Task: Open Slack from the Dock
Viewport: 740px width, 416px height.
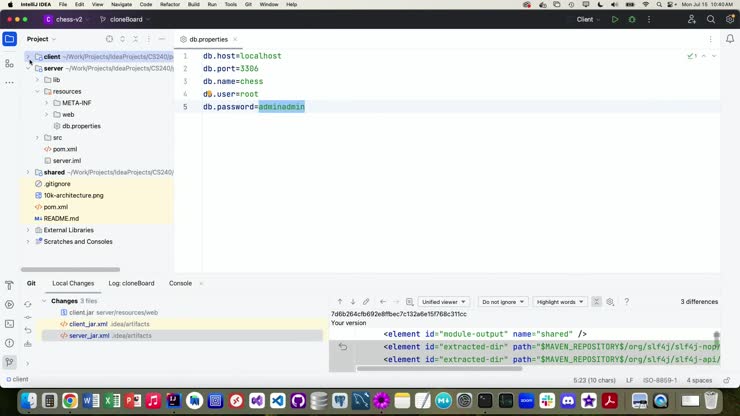Action: click(547, 401)
